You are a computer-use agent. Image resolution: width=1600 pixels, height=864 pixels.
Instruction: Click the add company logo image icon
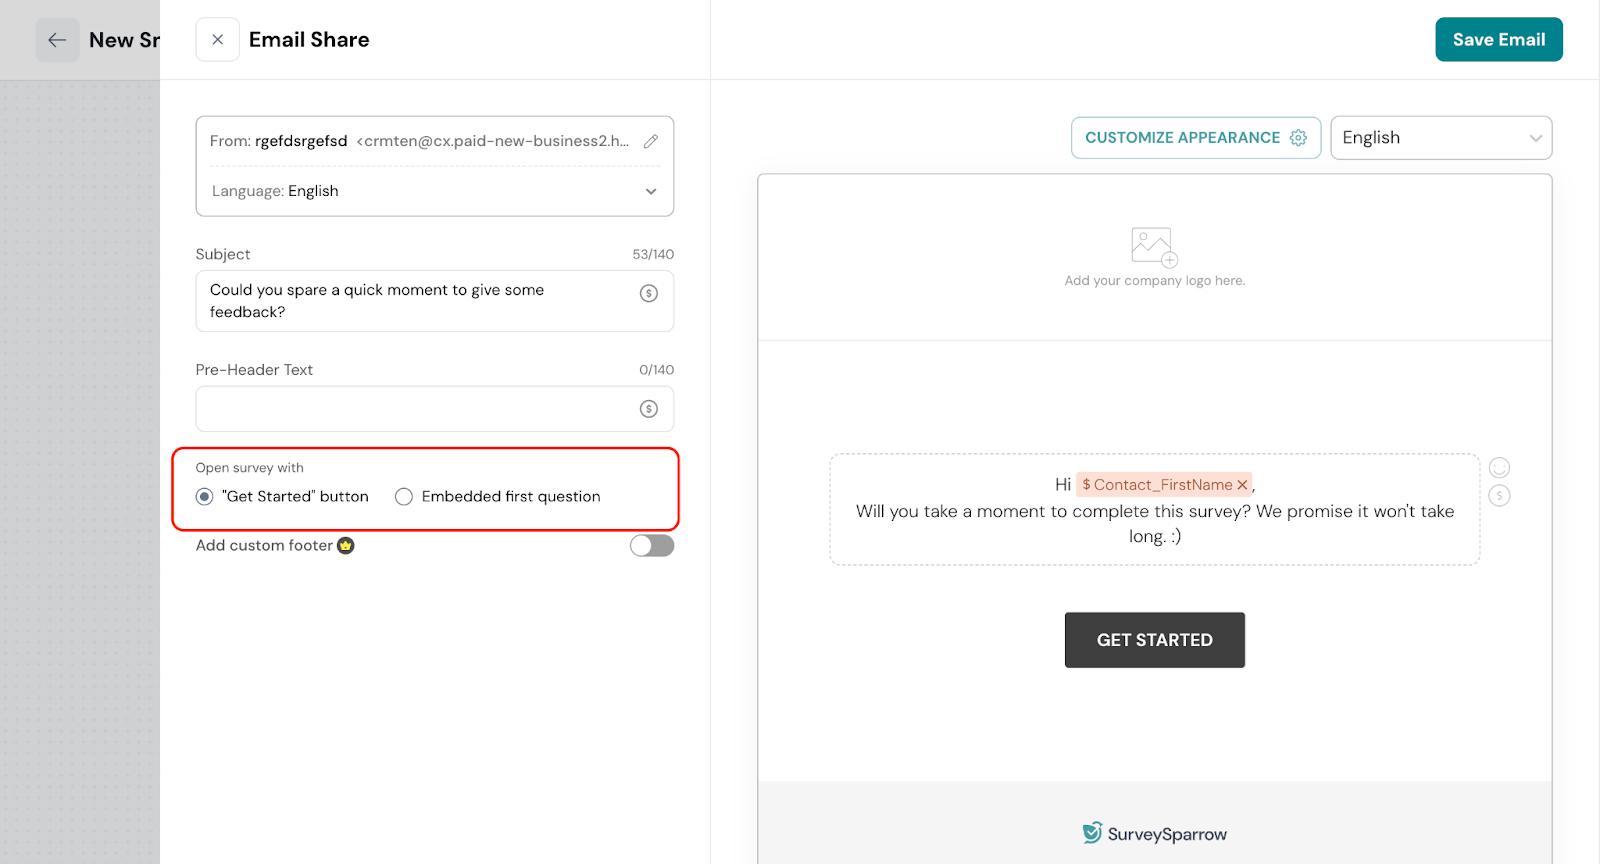pyautogui.click(x=1154, y=247)
